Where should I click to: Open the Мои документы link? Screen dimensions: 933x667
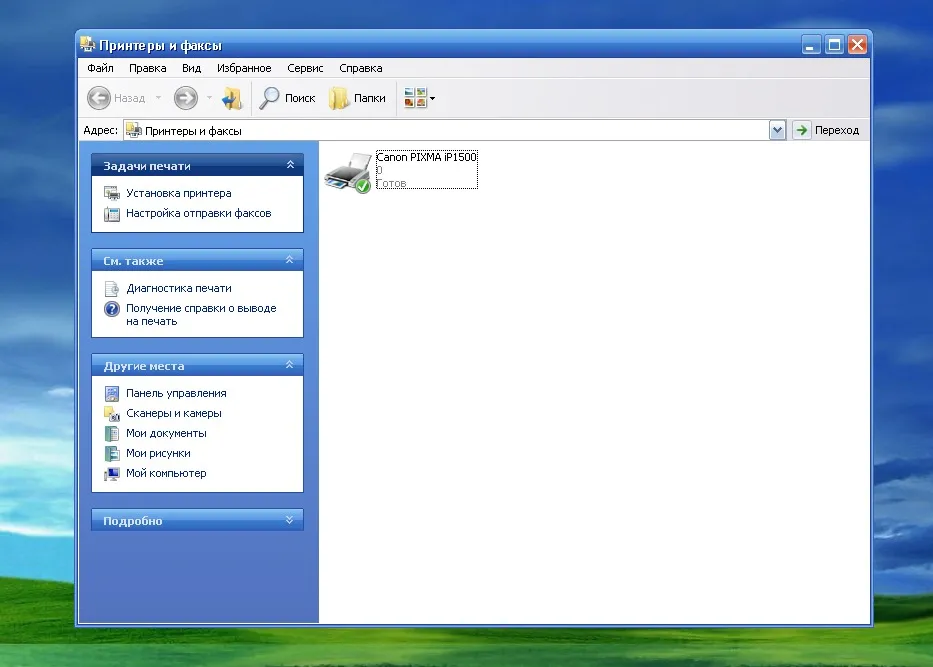166,434
